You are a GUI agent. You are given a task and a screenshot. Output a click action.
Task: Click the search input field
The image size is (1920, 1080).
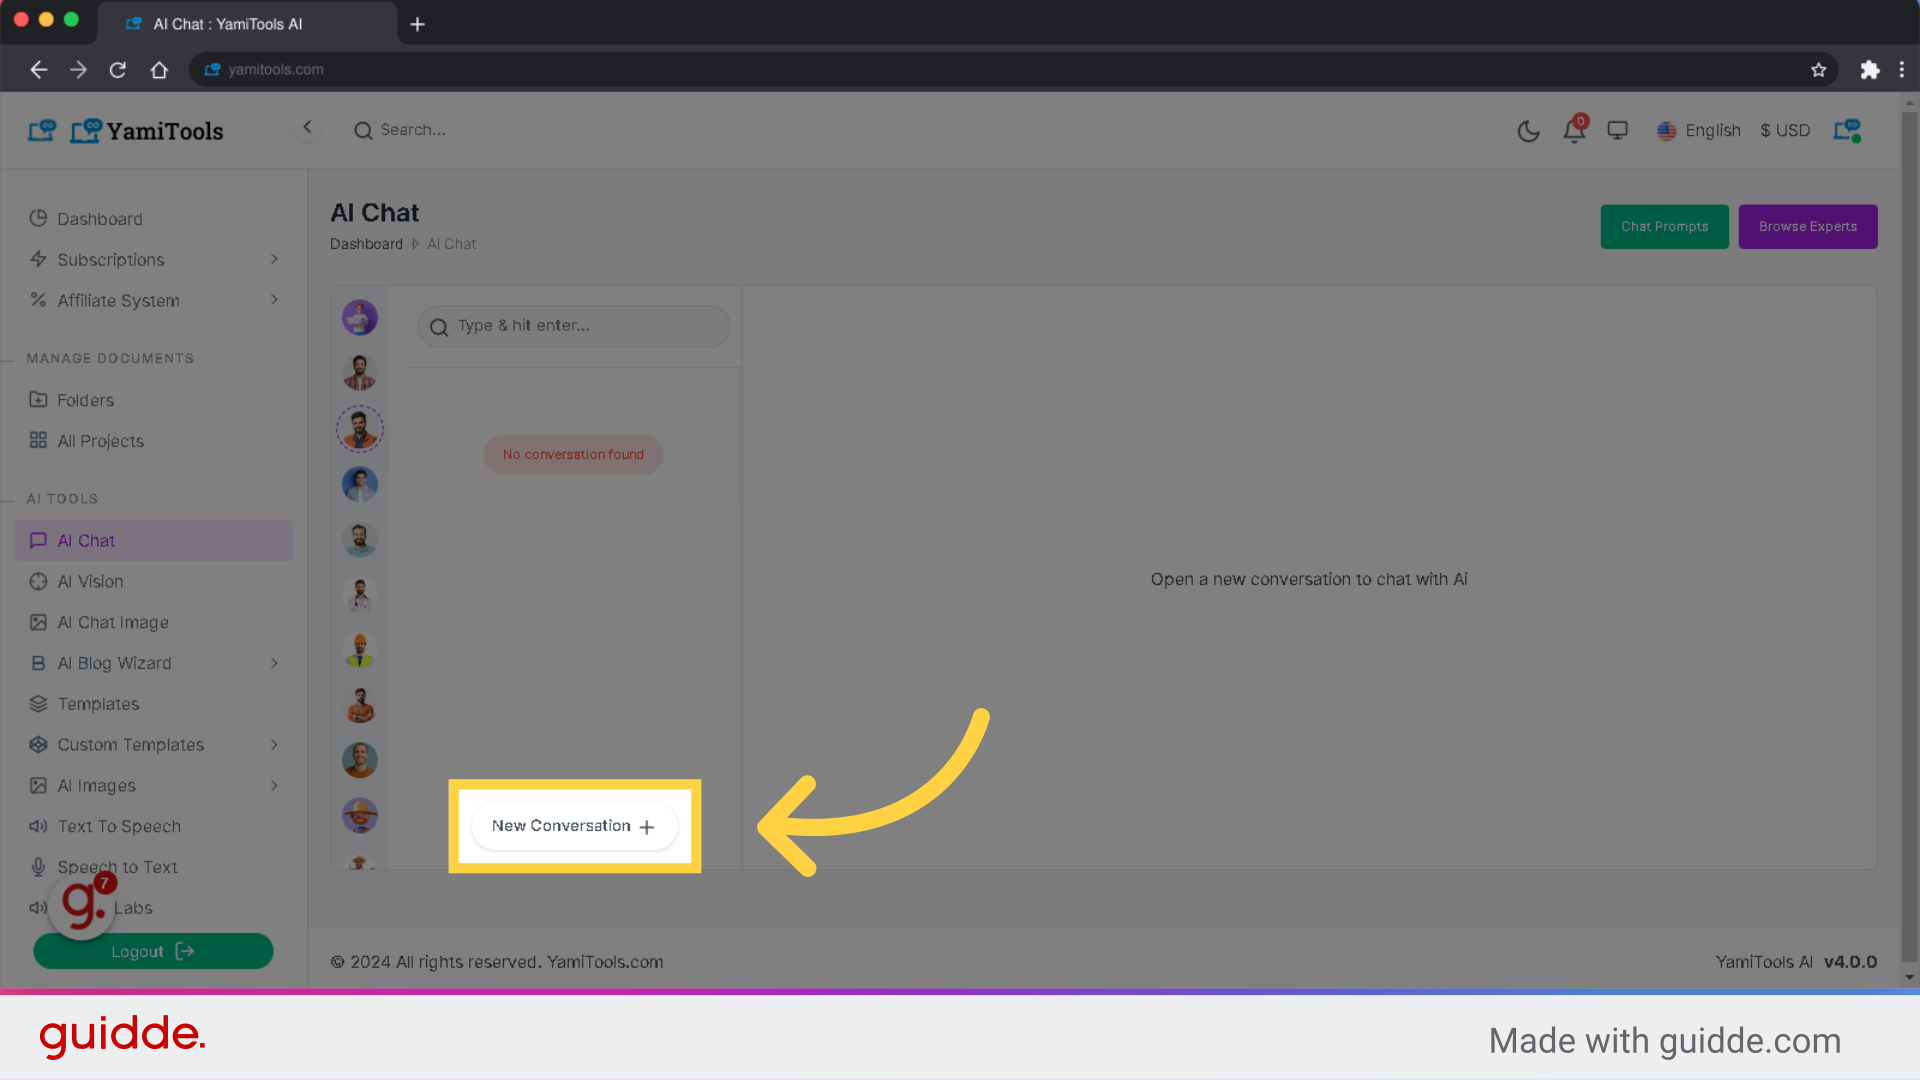click(x=574, y=326)
